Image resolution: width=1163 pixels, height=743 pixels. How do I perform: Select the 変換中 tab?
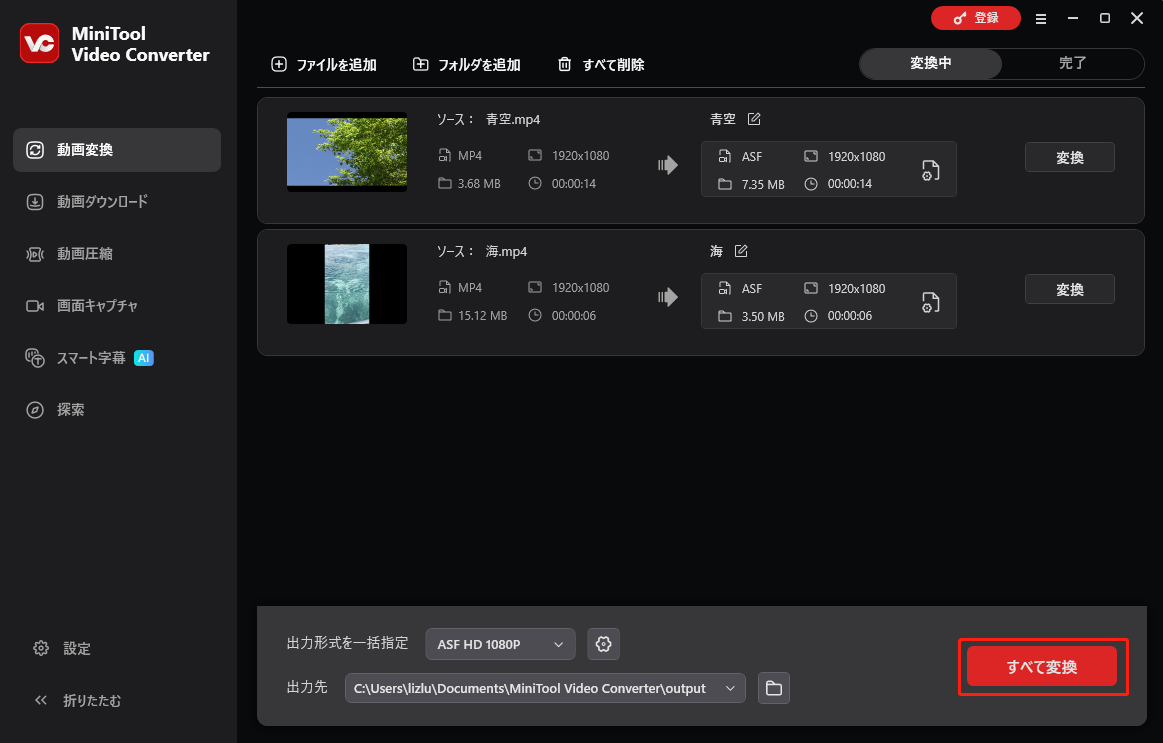[x=929, y=63]
